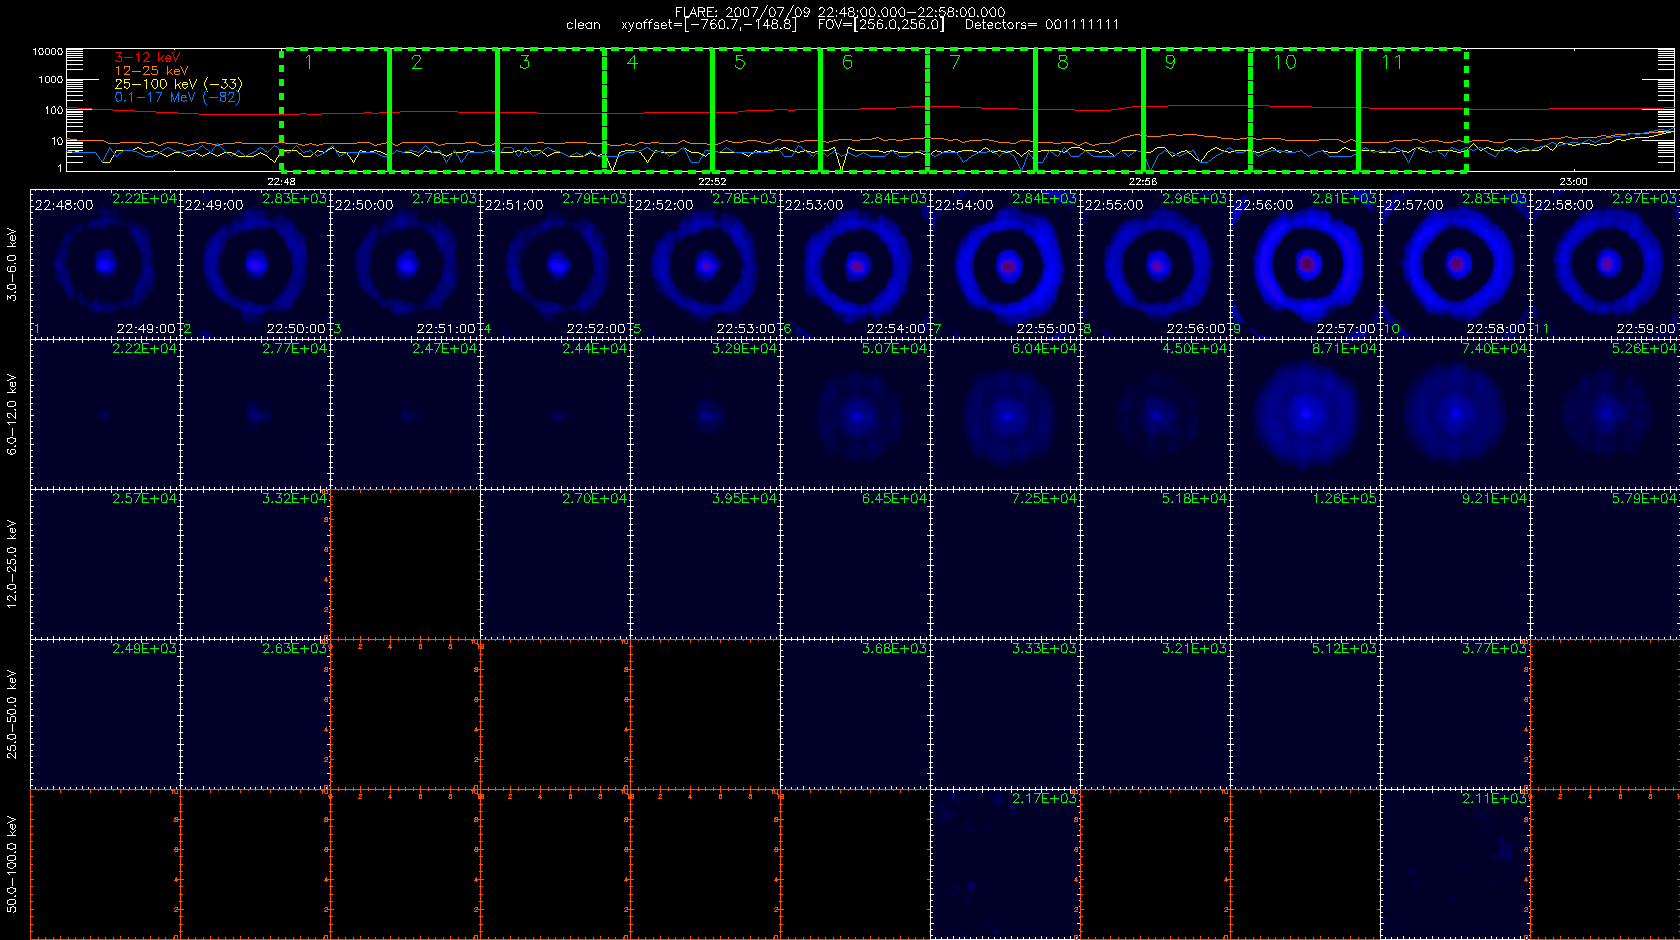Pick interval 8 in the light curve
Image resolution: width=1680 pixels, height=940 pixels.
[x=1090, y=110]
